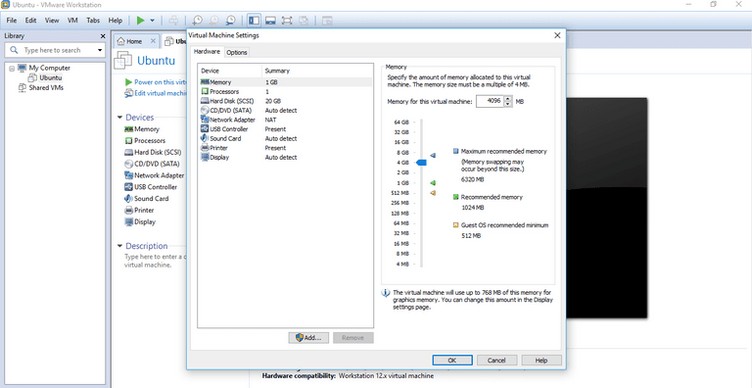Toggle the Show Library toolbar icon
The height and width of the screenshot is (388, 752).
tap(254, 20)
